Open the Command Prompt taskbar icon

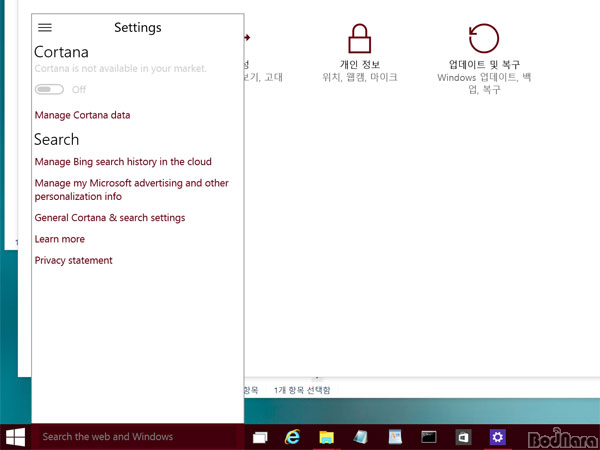[x=429, y=437]
